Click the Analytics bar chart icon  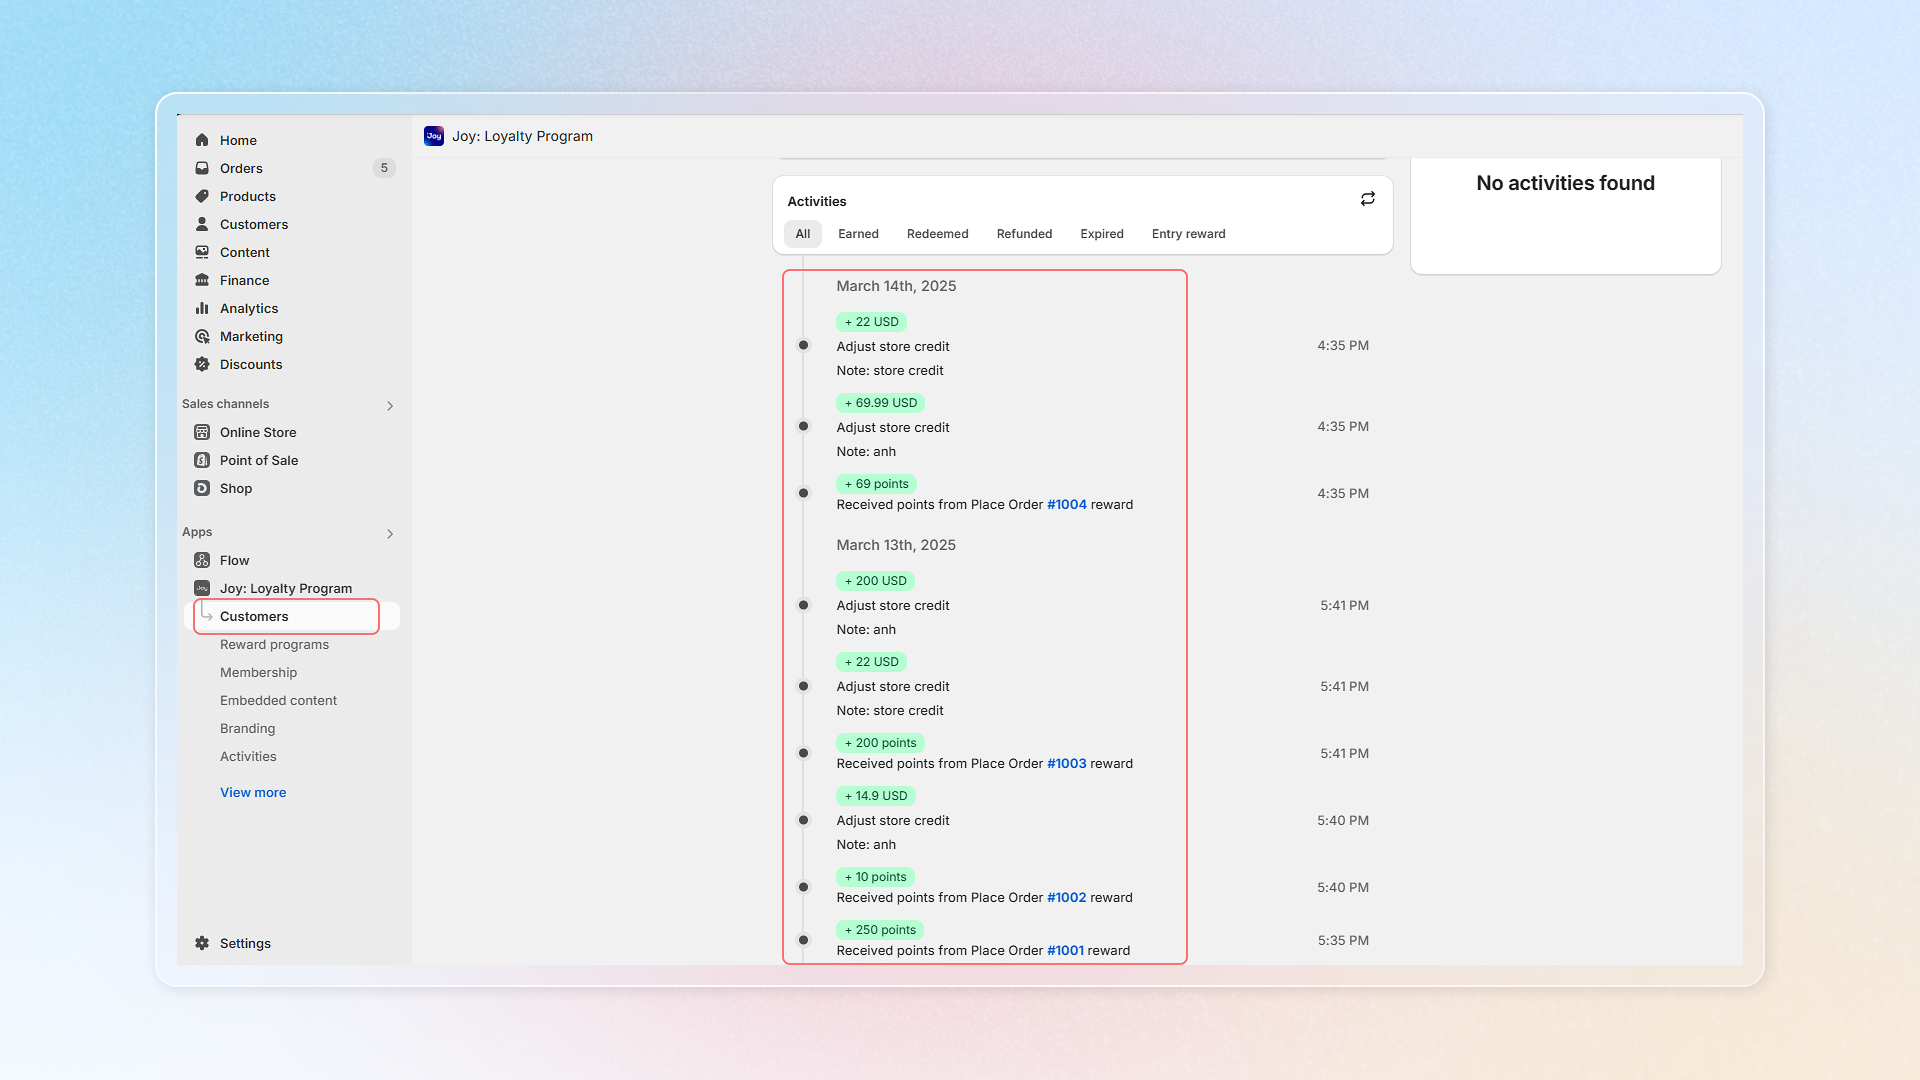tap(202, 308)
